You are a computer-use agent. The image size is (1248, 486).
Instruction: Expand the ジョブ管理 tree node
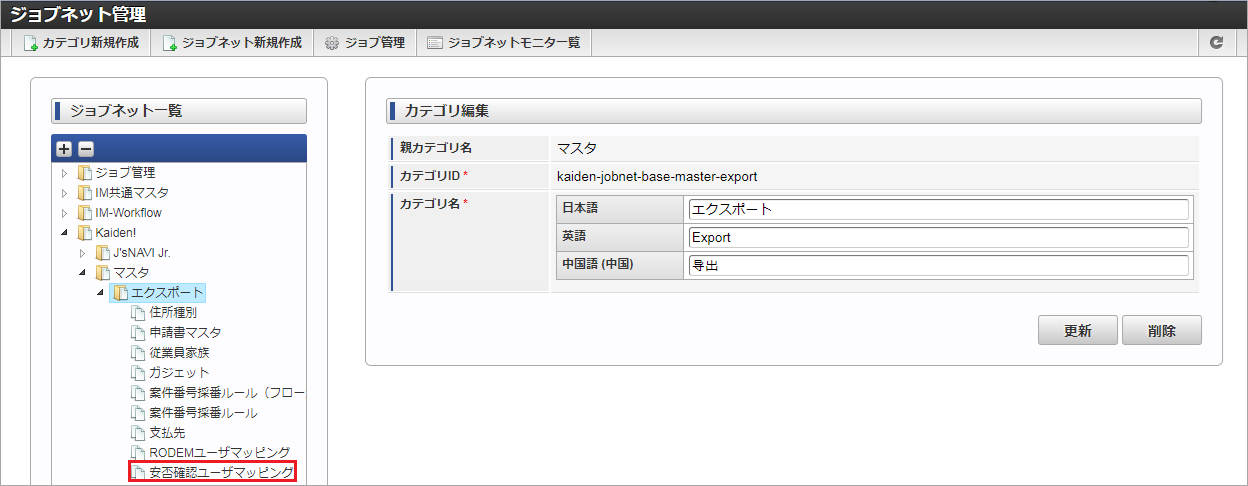66,173
